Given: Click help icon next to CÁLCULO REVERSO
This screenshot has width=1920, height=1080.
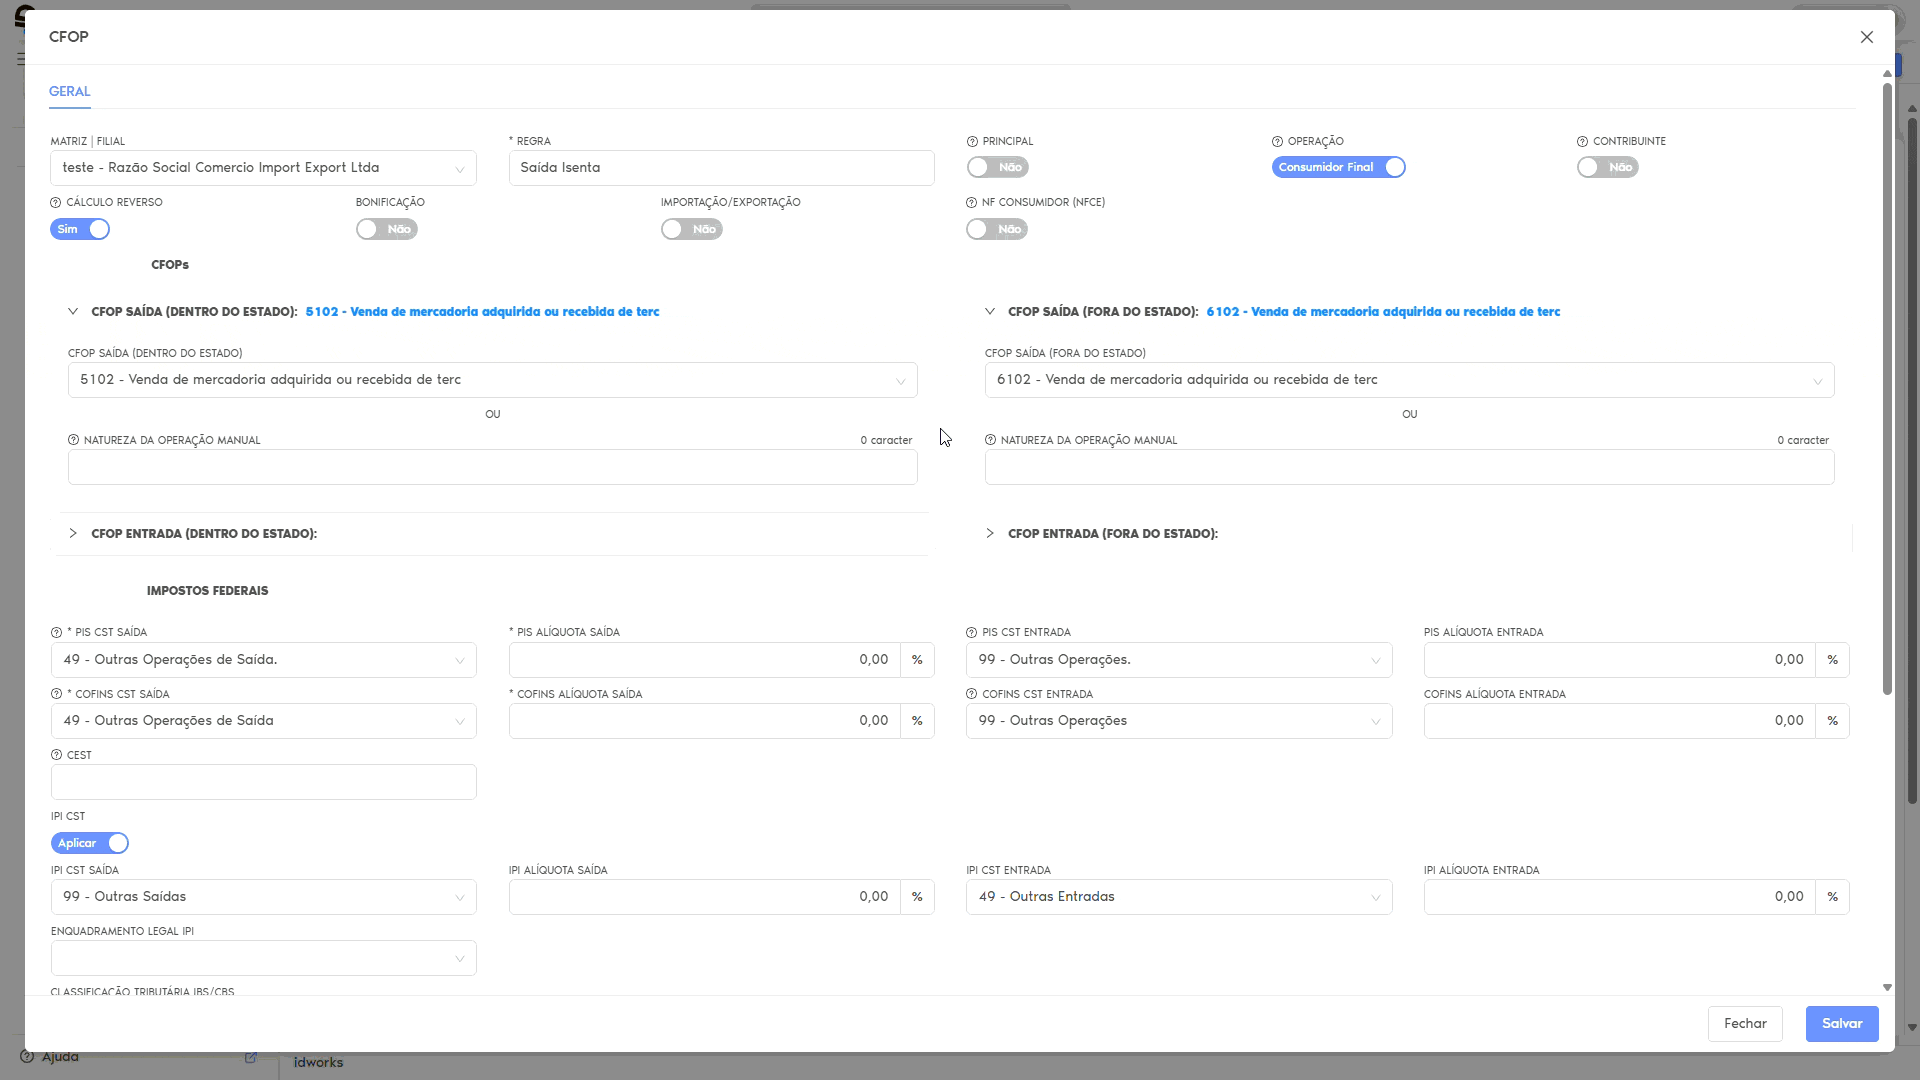Looking at the screenshot, I should [56, 203].
